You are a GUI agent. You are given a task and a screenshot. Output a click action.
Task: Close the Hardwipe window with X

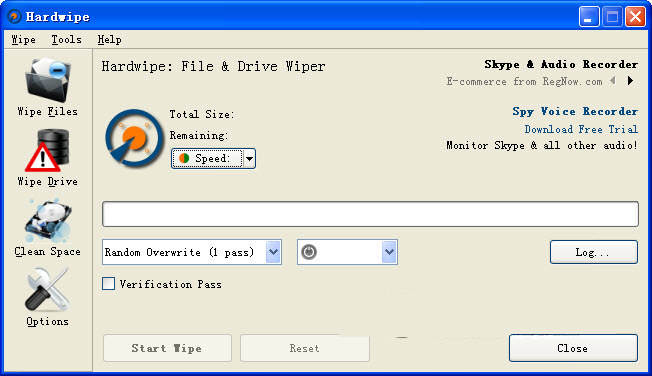click(x=635, y=17)
